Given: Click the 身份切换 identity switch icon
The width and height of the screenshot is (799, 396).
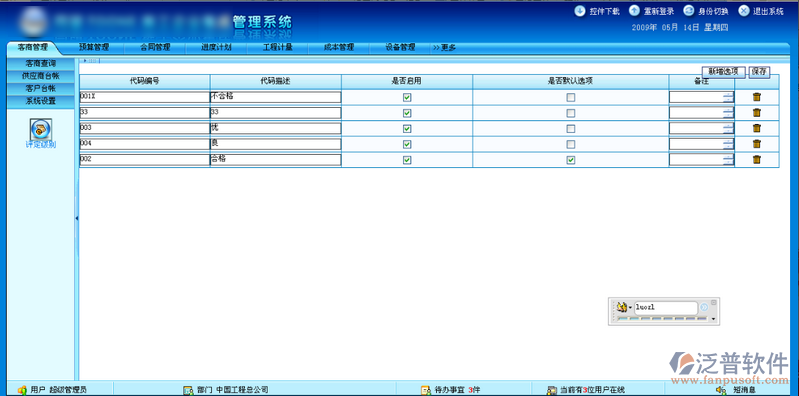Looking at the screenshot, I should (x=689, y=11).
